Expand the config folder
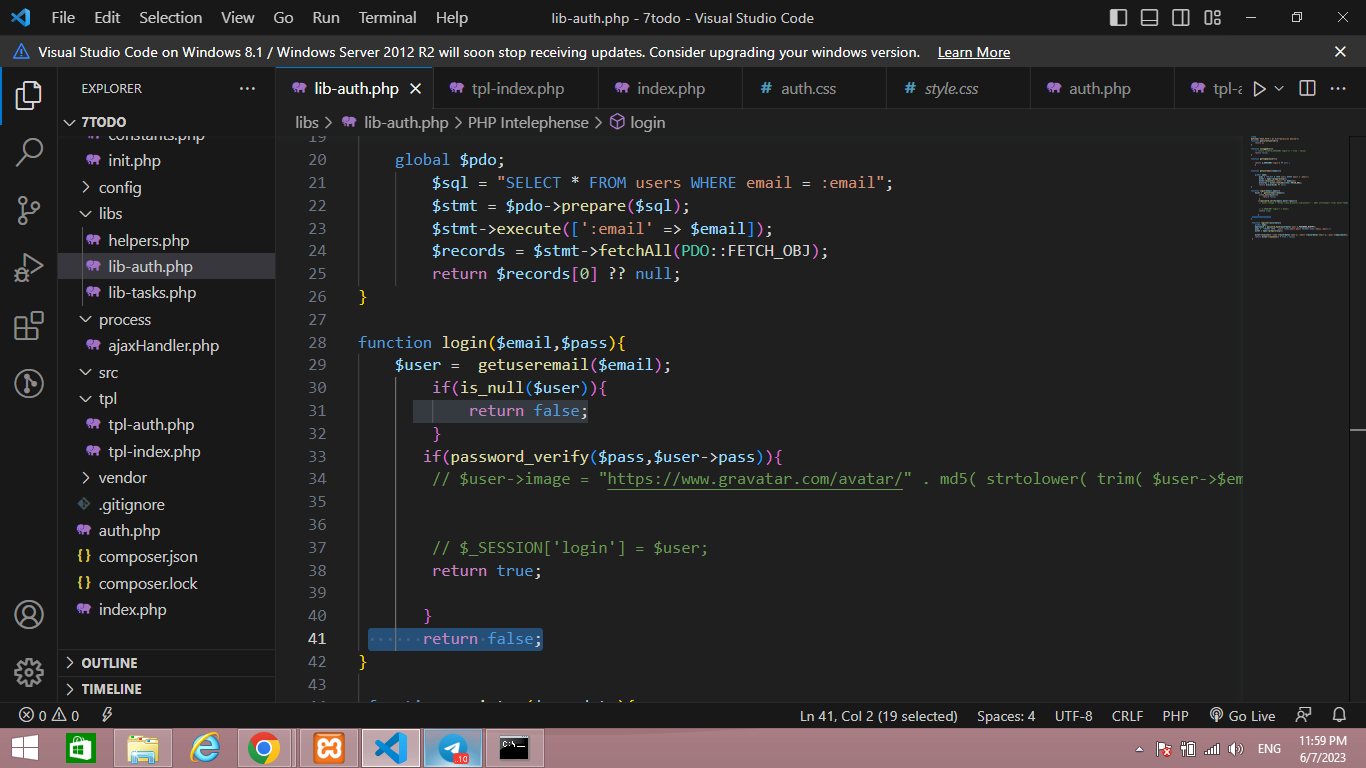Viewport: 1366px width, 768px height. 165,187
